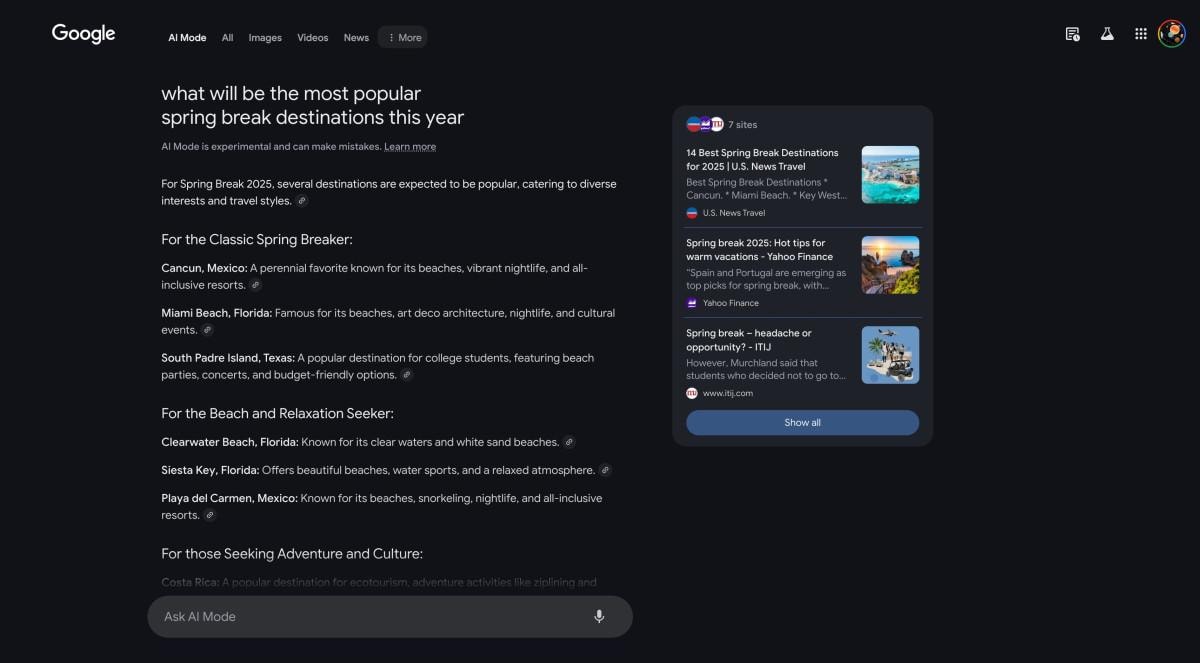This screenshot has height=663, width=1200.
Task: Open Search Labs flask icon
Action: pos(1107,34)
